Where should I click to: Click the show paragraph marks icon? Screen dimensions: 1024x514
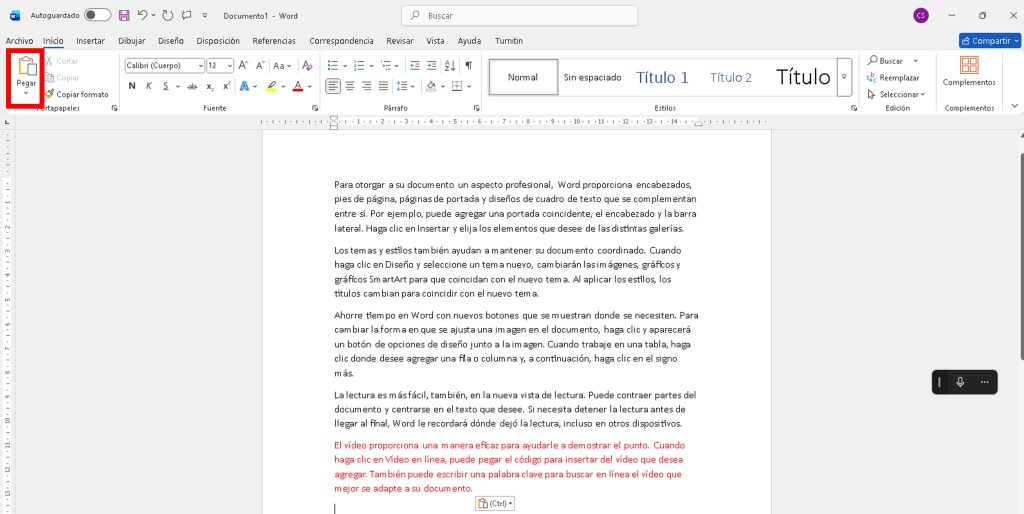[468, 65]
